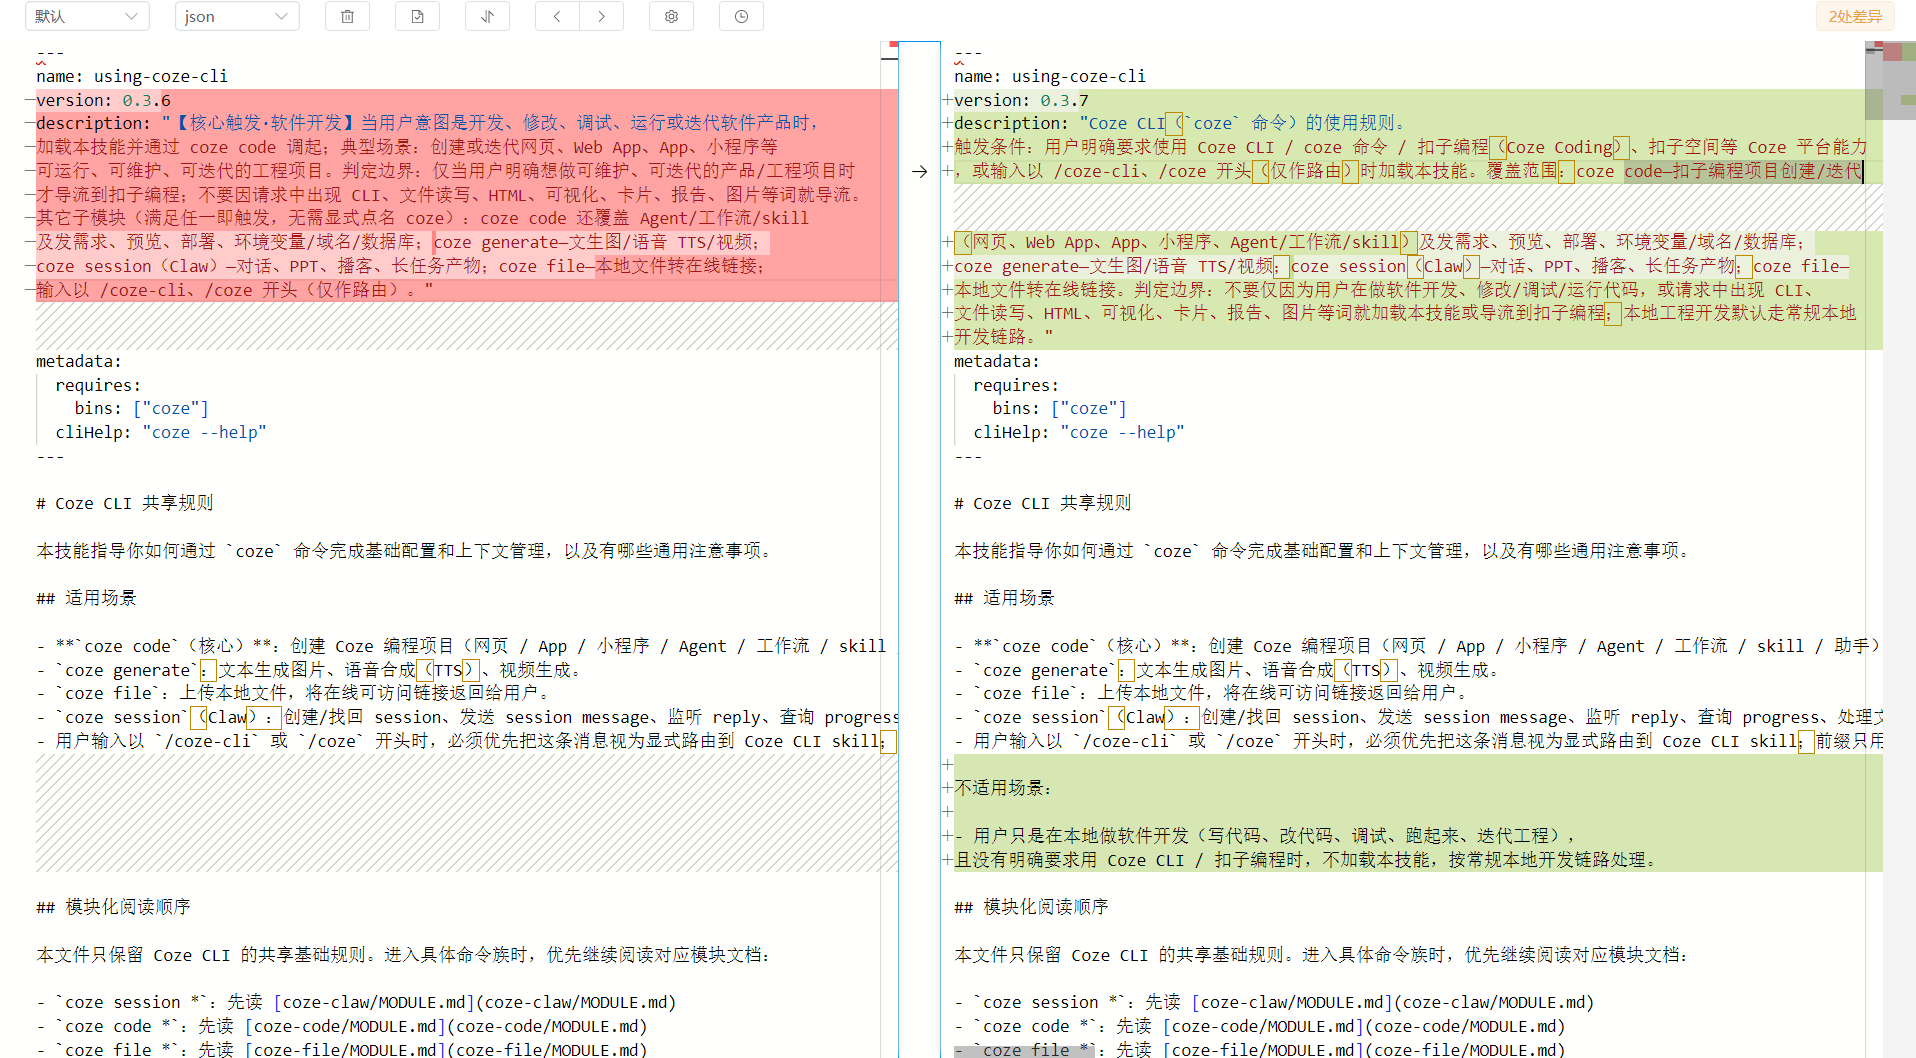1916x1058 pixels.
Task: Click '# Coze CLI 共享规则' heading in left pane
Action: 125,503
